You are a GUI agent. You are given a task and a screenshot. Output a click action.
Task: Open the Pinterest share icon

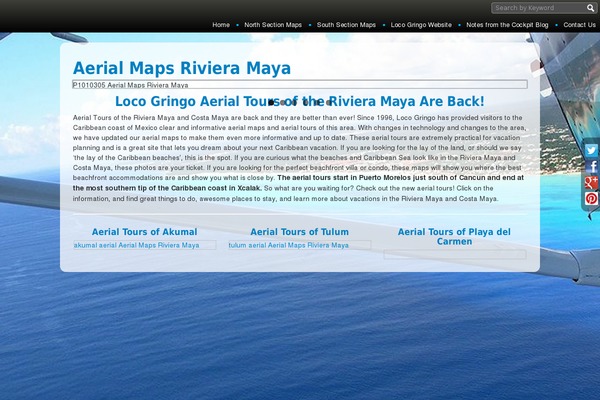pos(591,199)
